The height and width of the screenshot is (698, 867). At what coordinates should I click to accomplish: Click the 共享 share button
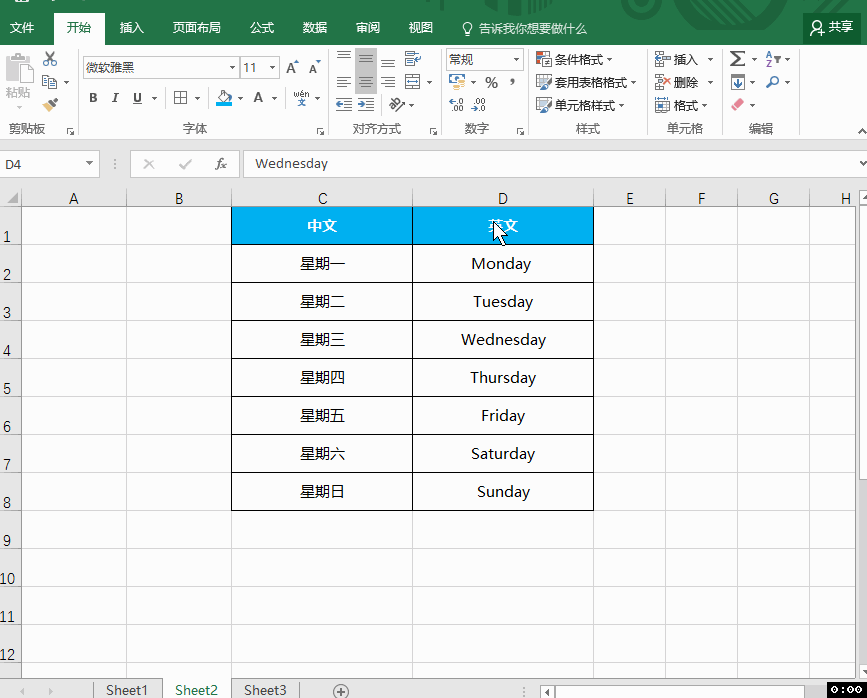(832, 28)
